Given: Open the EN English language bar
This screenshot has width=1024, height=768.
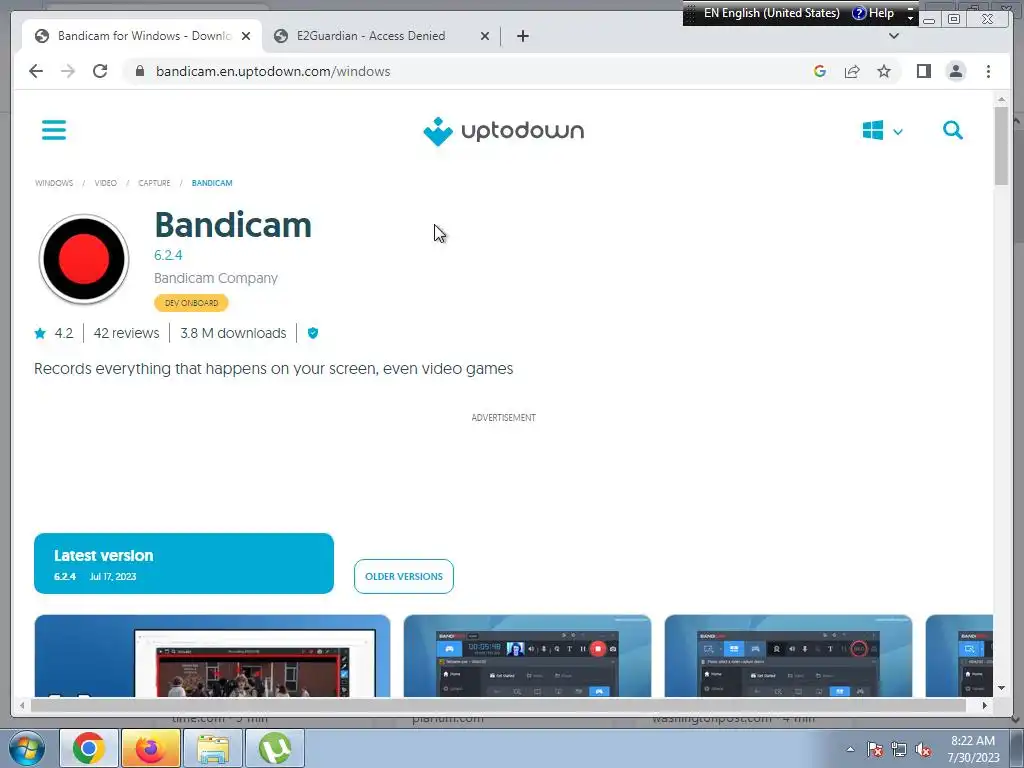Looking at the screenshot, I should [772, 13].
